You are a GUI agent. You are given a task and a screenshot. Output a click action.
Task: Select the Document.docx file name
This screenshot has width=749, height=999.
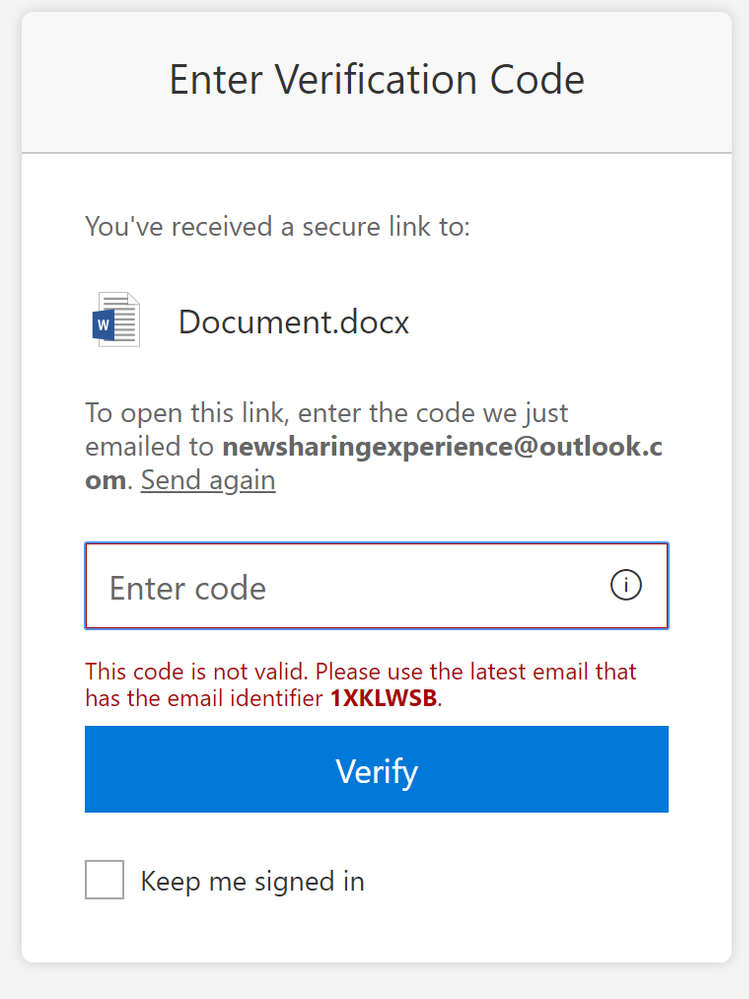point(294,322)
